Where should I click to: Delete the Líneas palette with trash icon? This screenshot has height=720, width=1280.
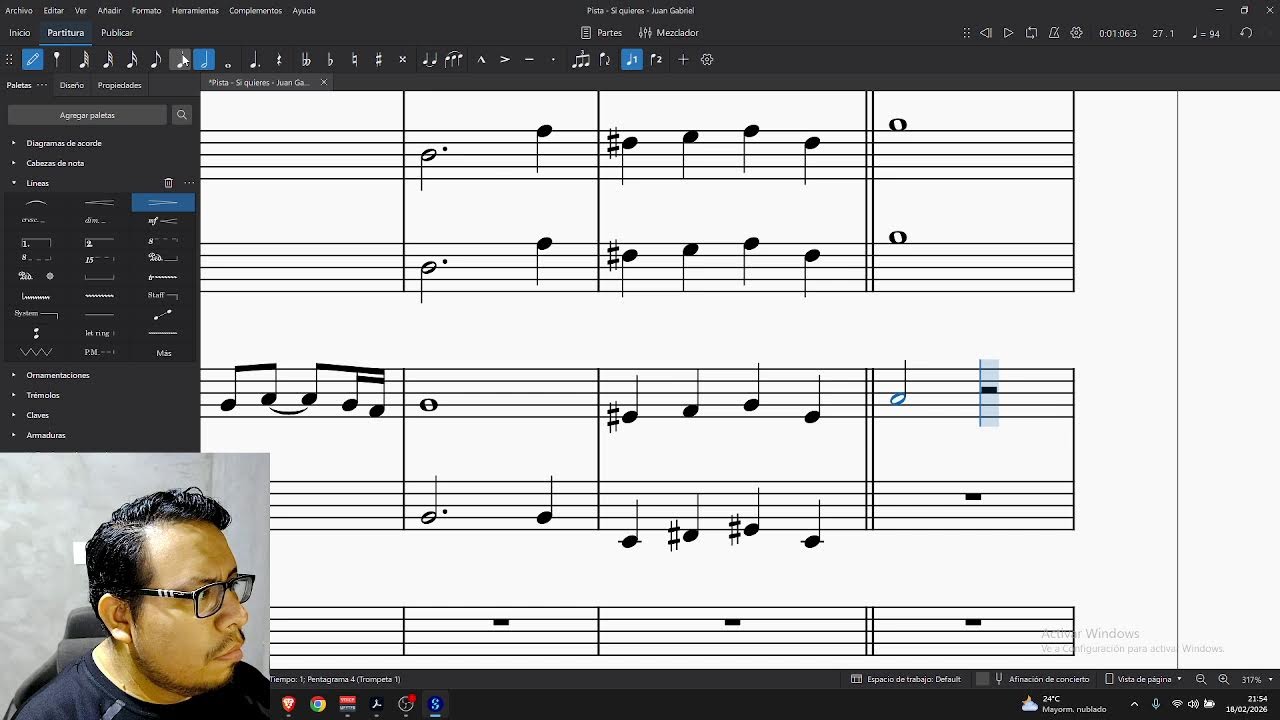coord(168,183)
